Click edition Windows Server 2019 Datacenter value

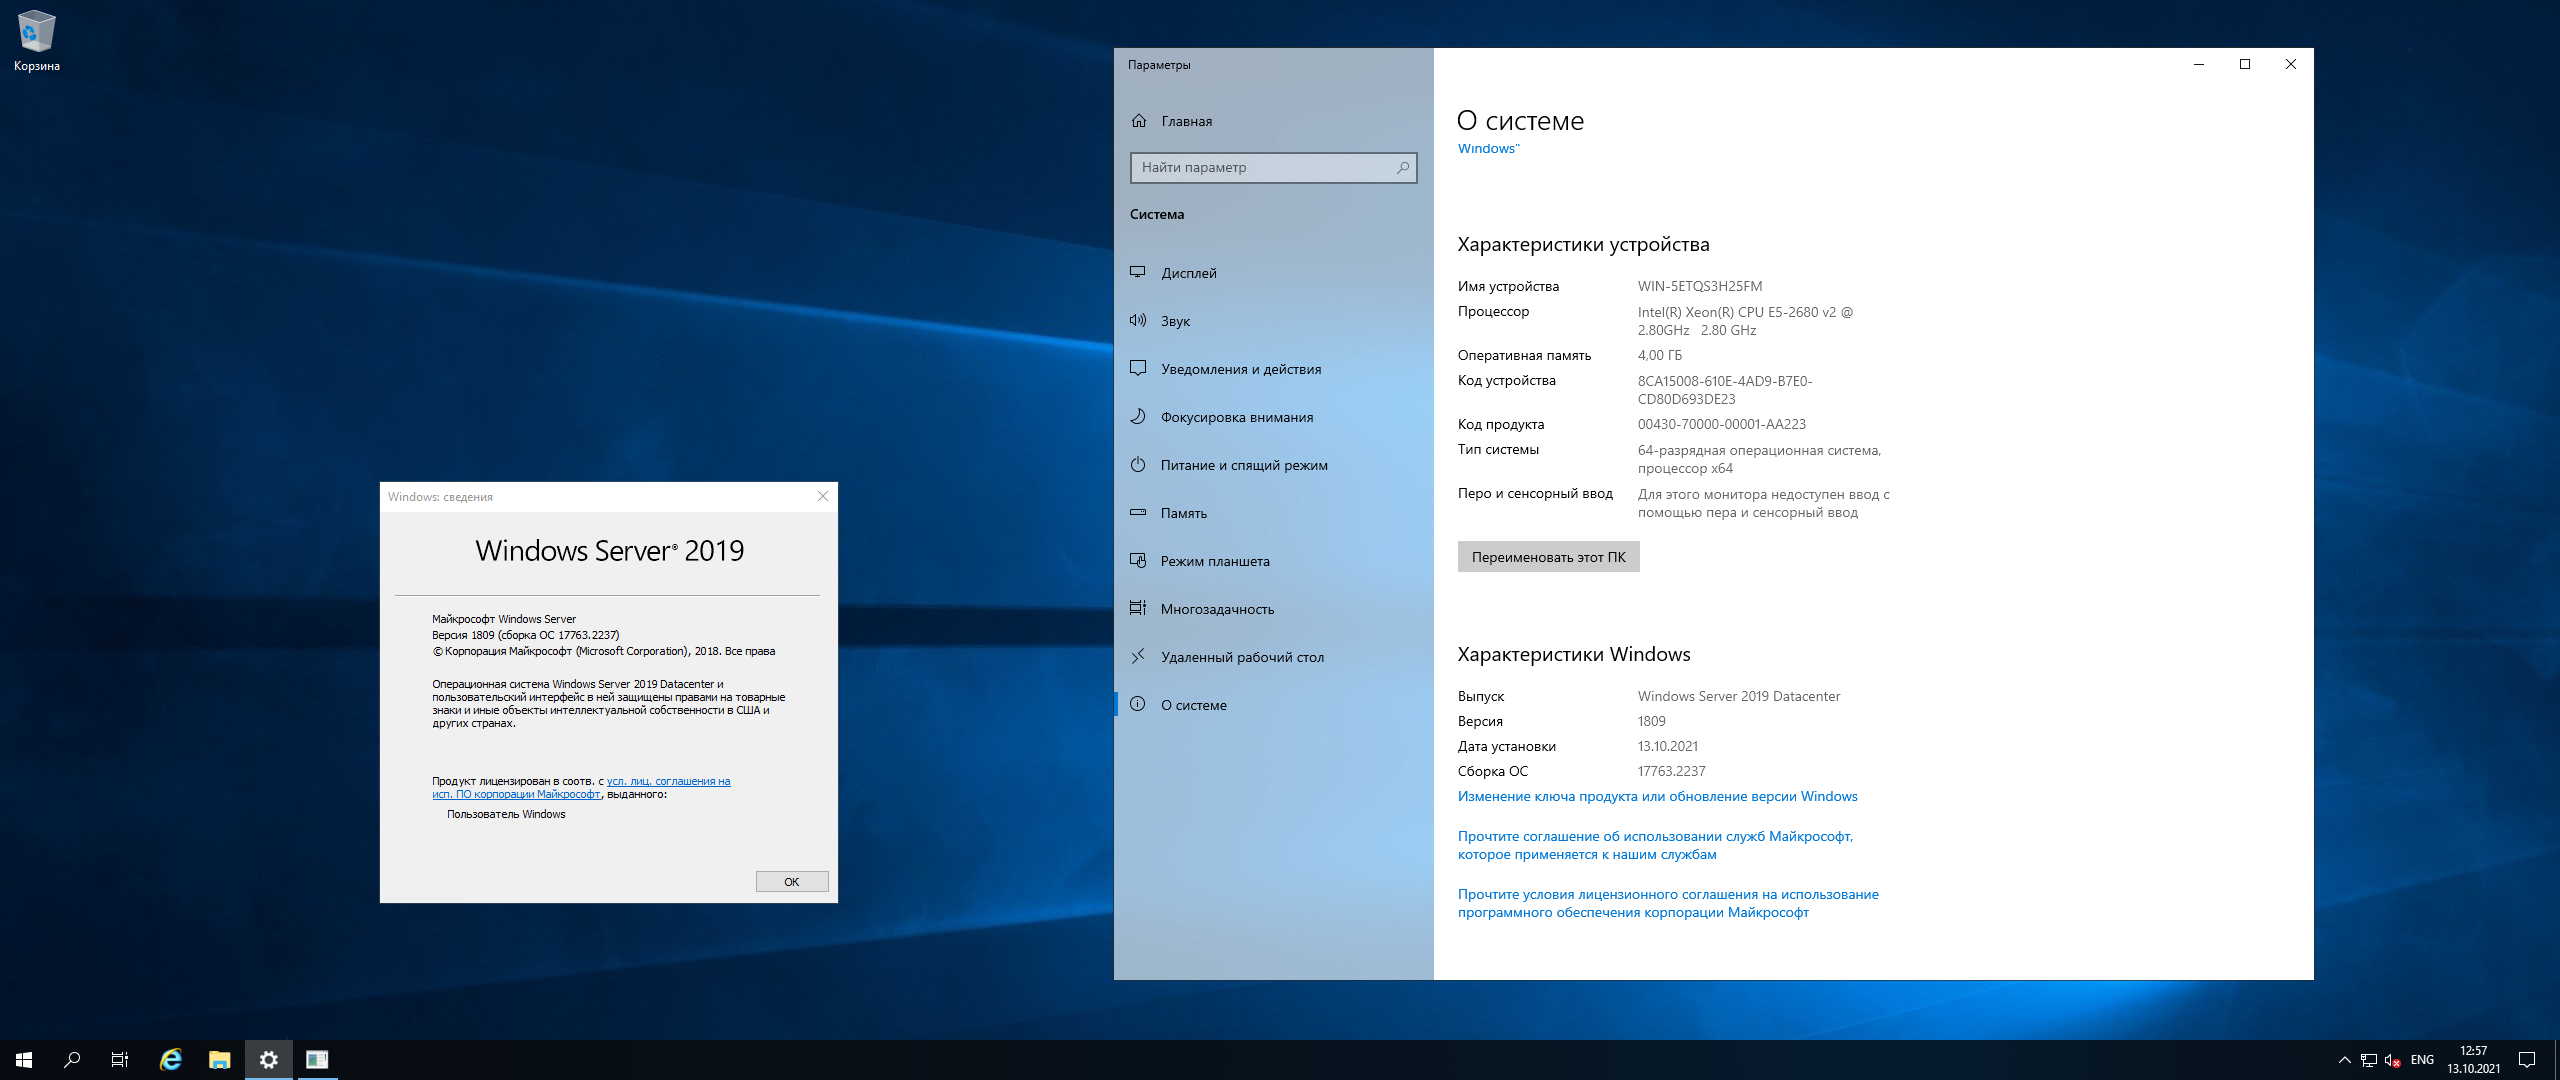pyautogui.click(x=1739, y=697)
